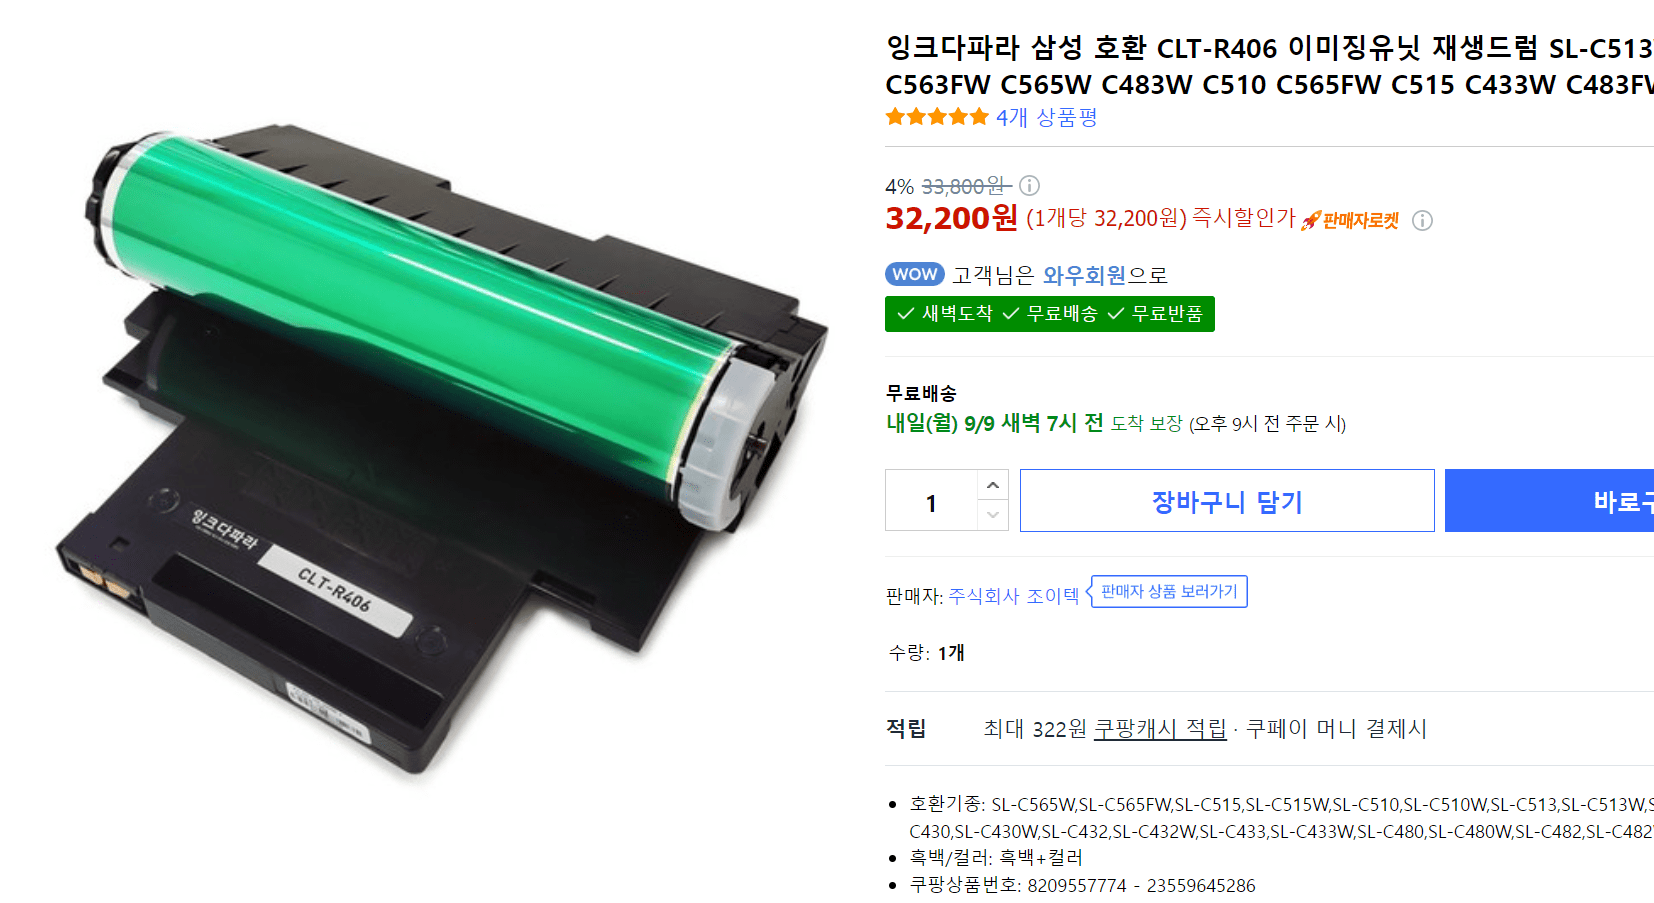The width and height of the screenshot is (1654, 903).
Task: Click the info icon next to original price
Action: click(1029, 185)
